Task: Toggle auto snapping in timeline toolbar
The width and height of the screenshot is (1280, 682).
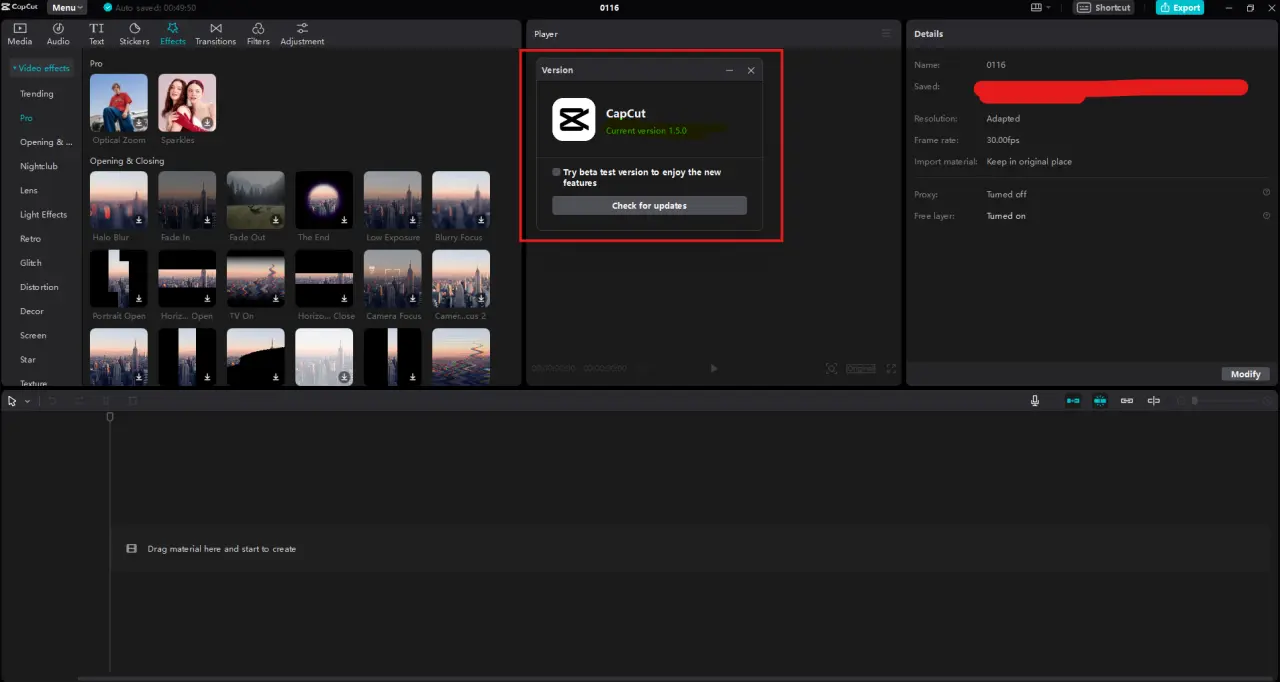Action: click(x=1100, y=400)
